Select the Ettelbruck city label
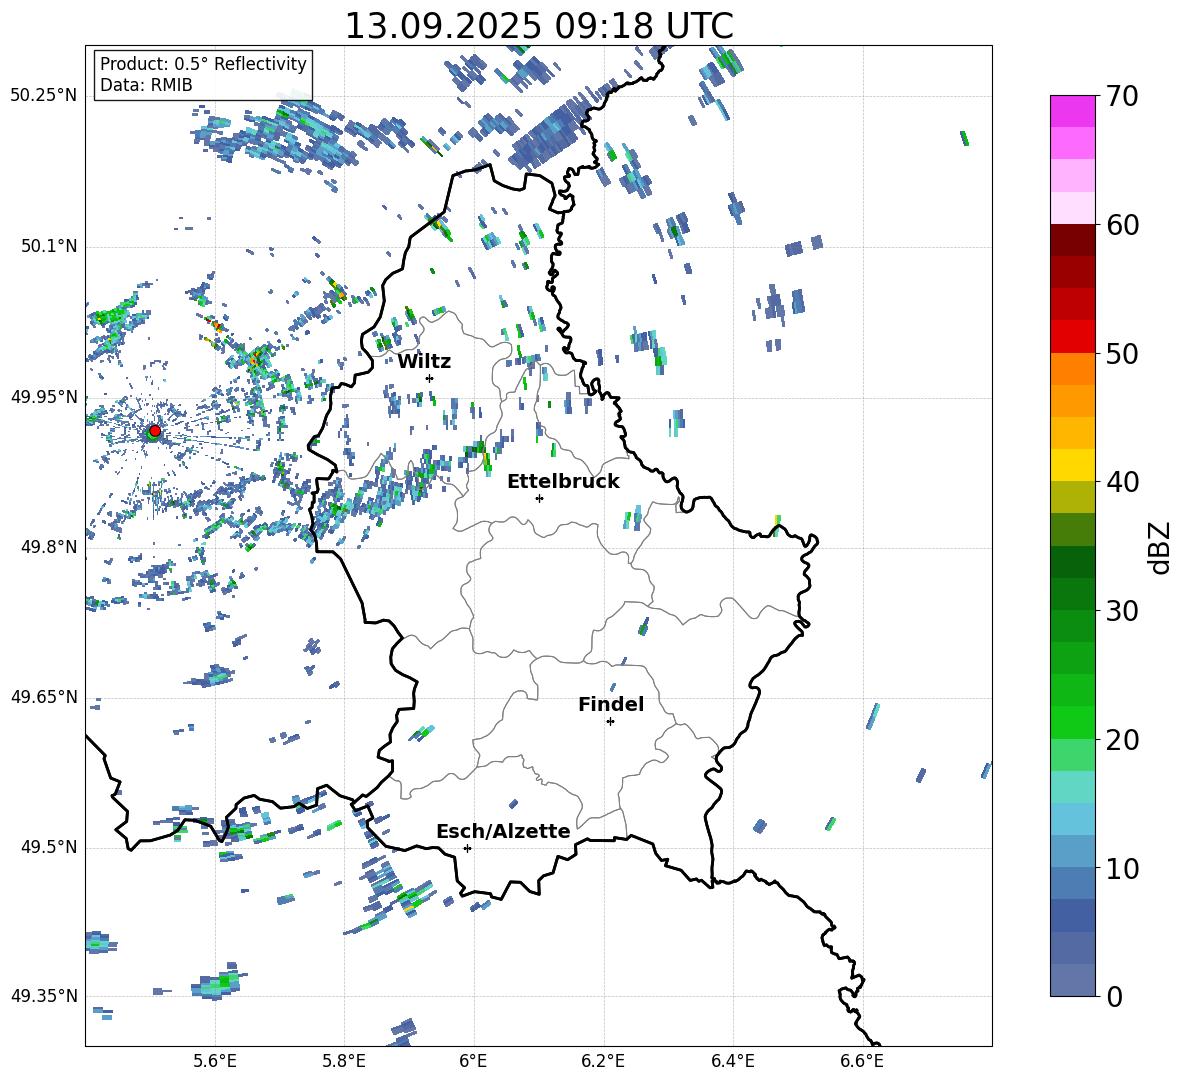 (563, 481)
